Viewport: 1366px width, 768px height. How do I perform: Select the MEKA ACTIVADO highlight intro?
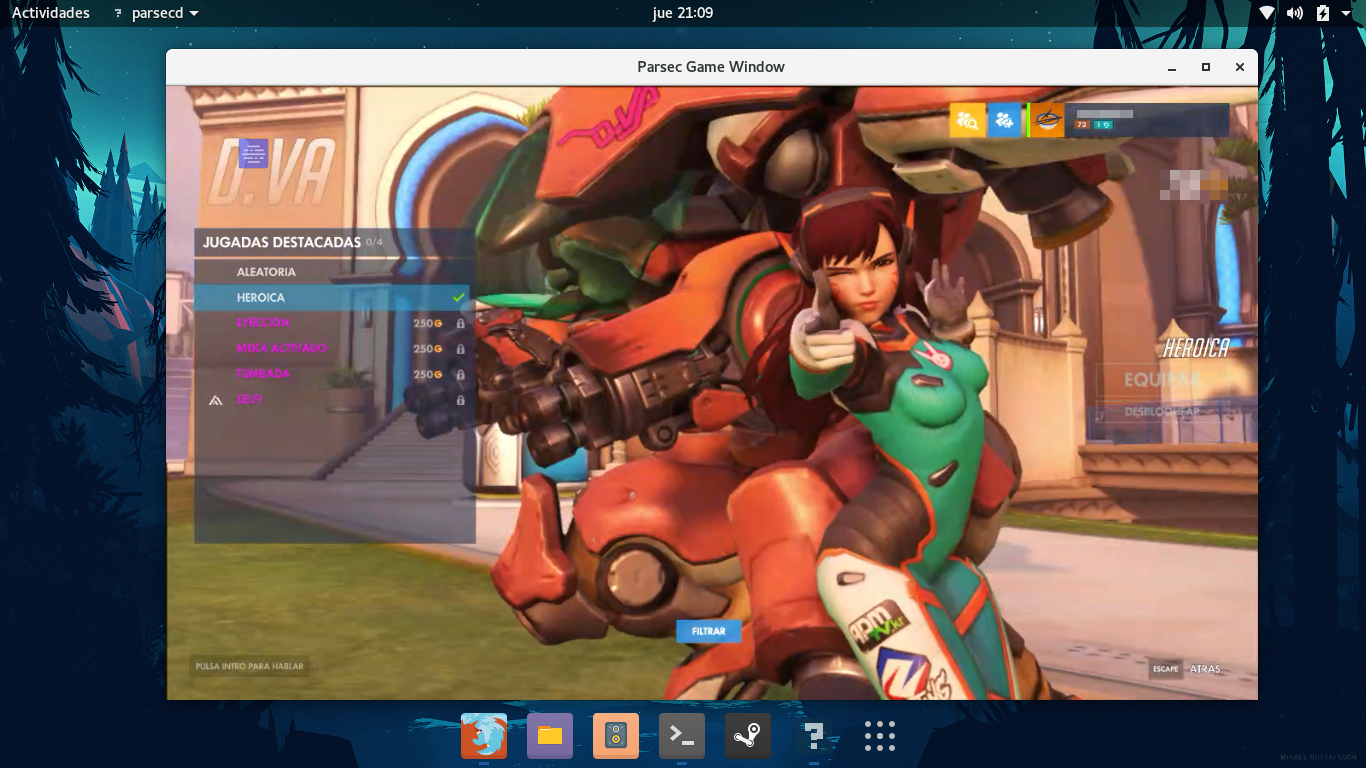(334, 348)
